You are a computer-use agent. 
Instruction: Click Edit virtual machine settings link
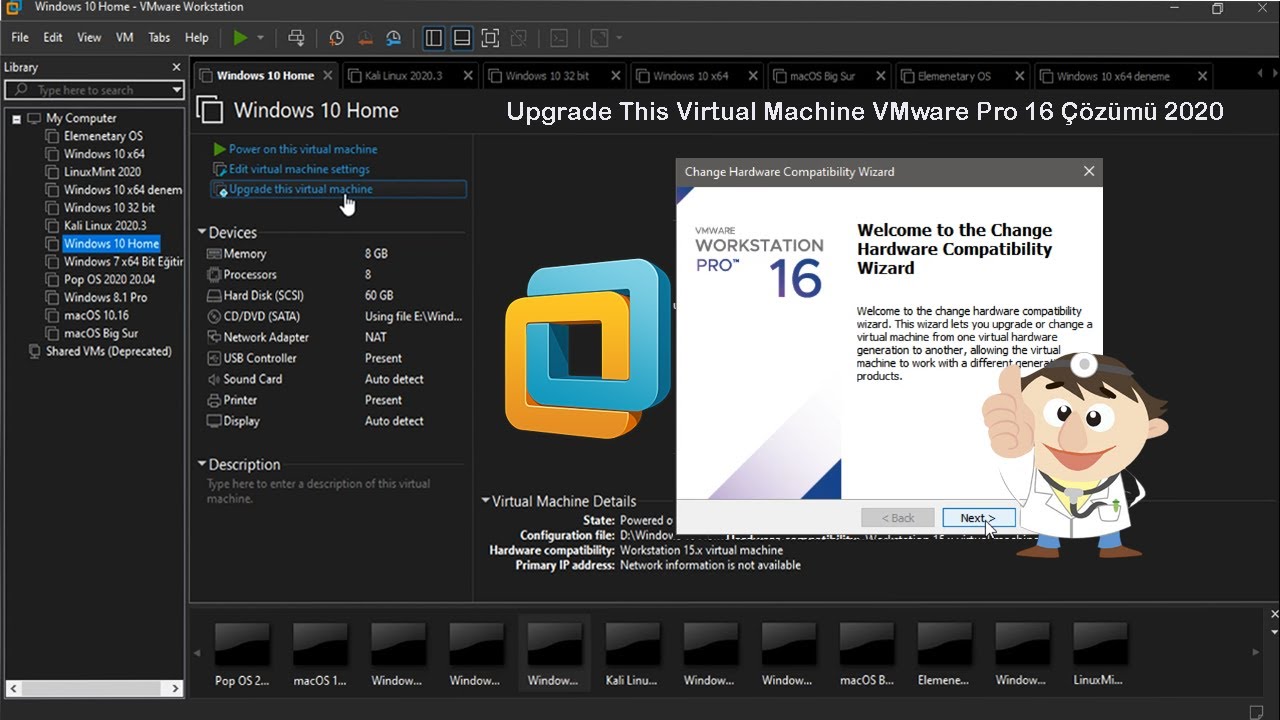(x=299, y=169)
